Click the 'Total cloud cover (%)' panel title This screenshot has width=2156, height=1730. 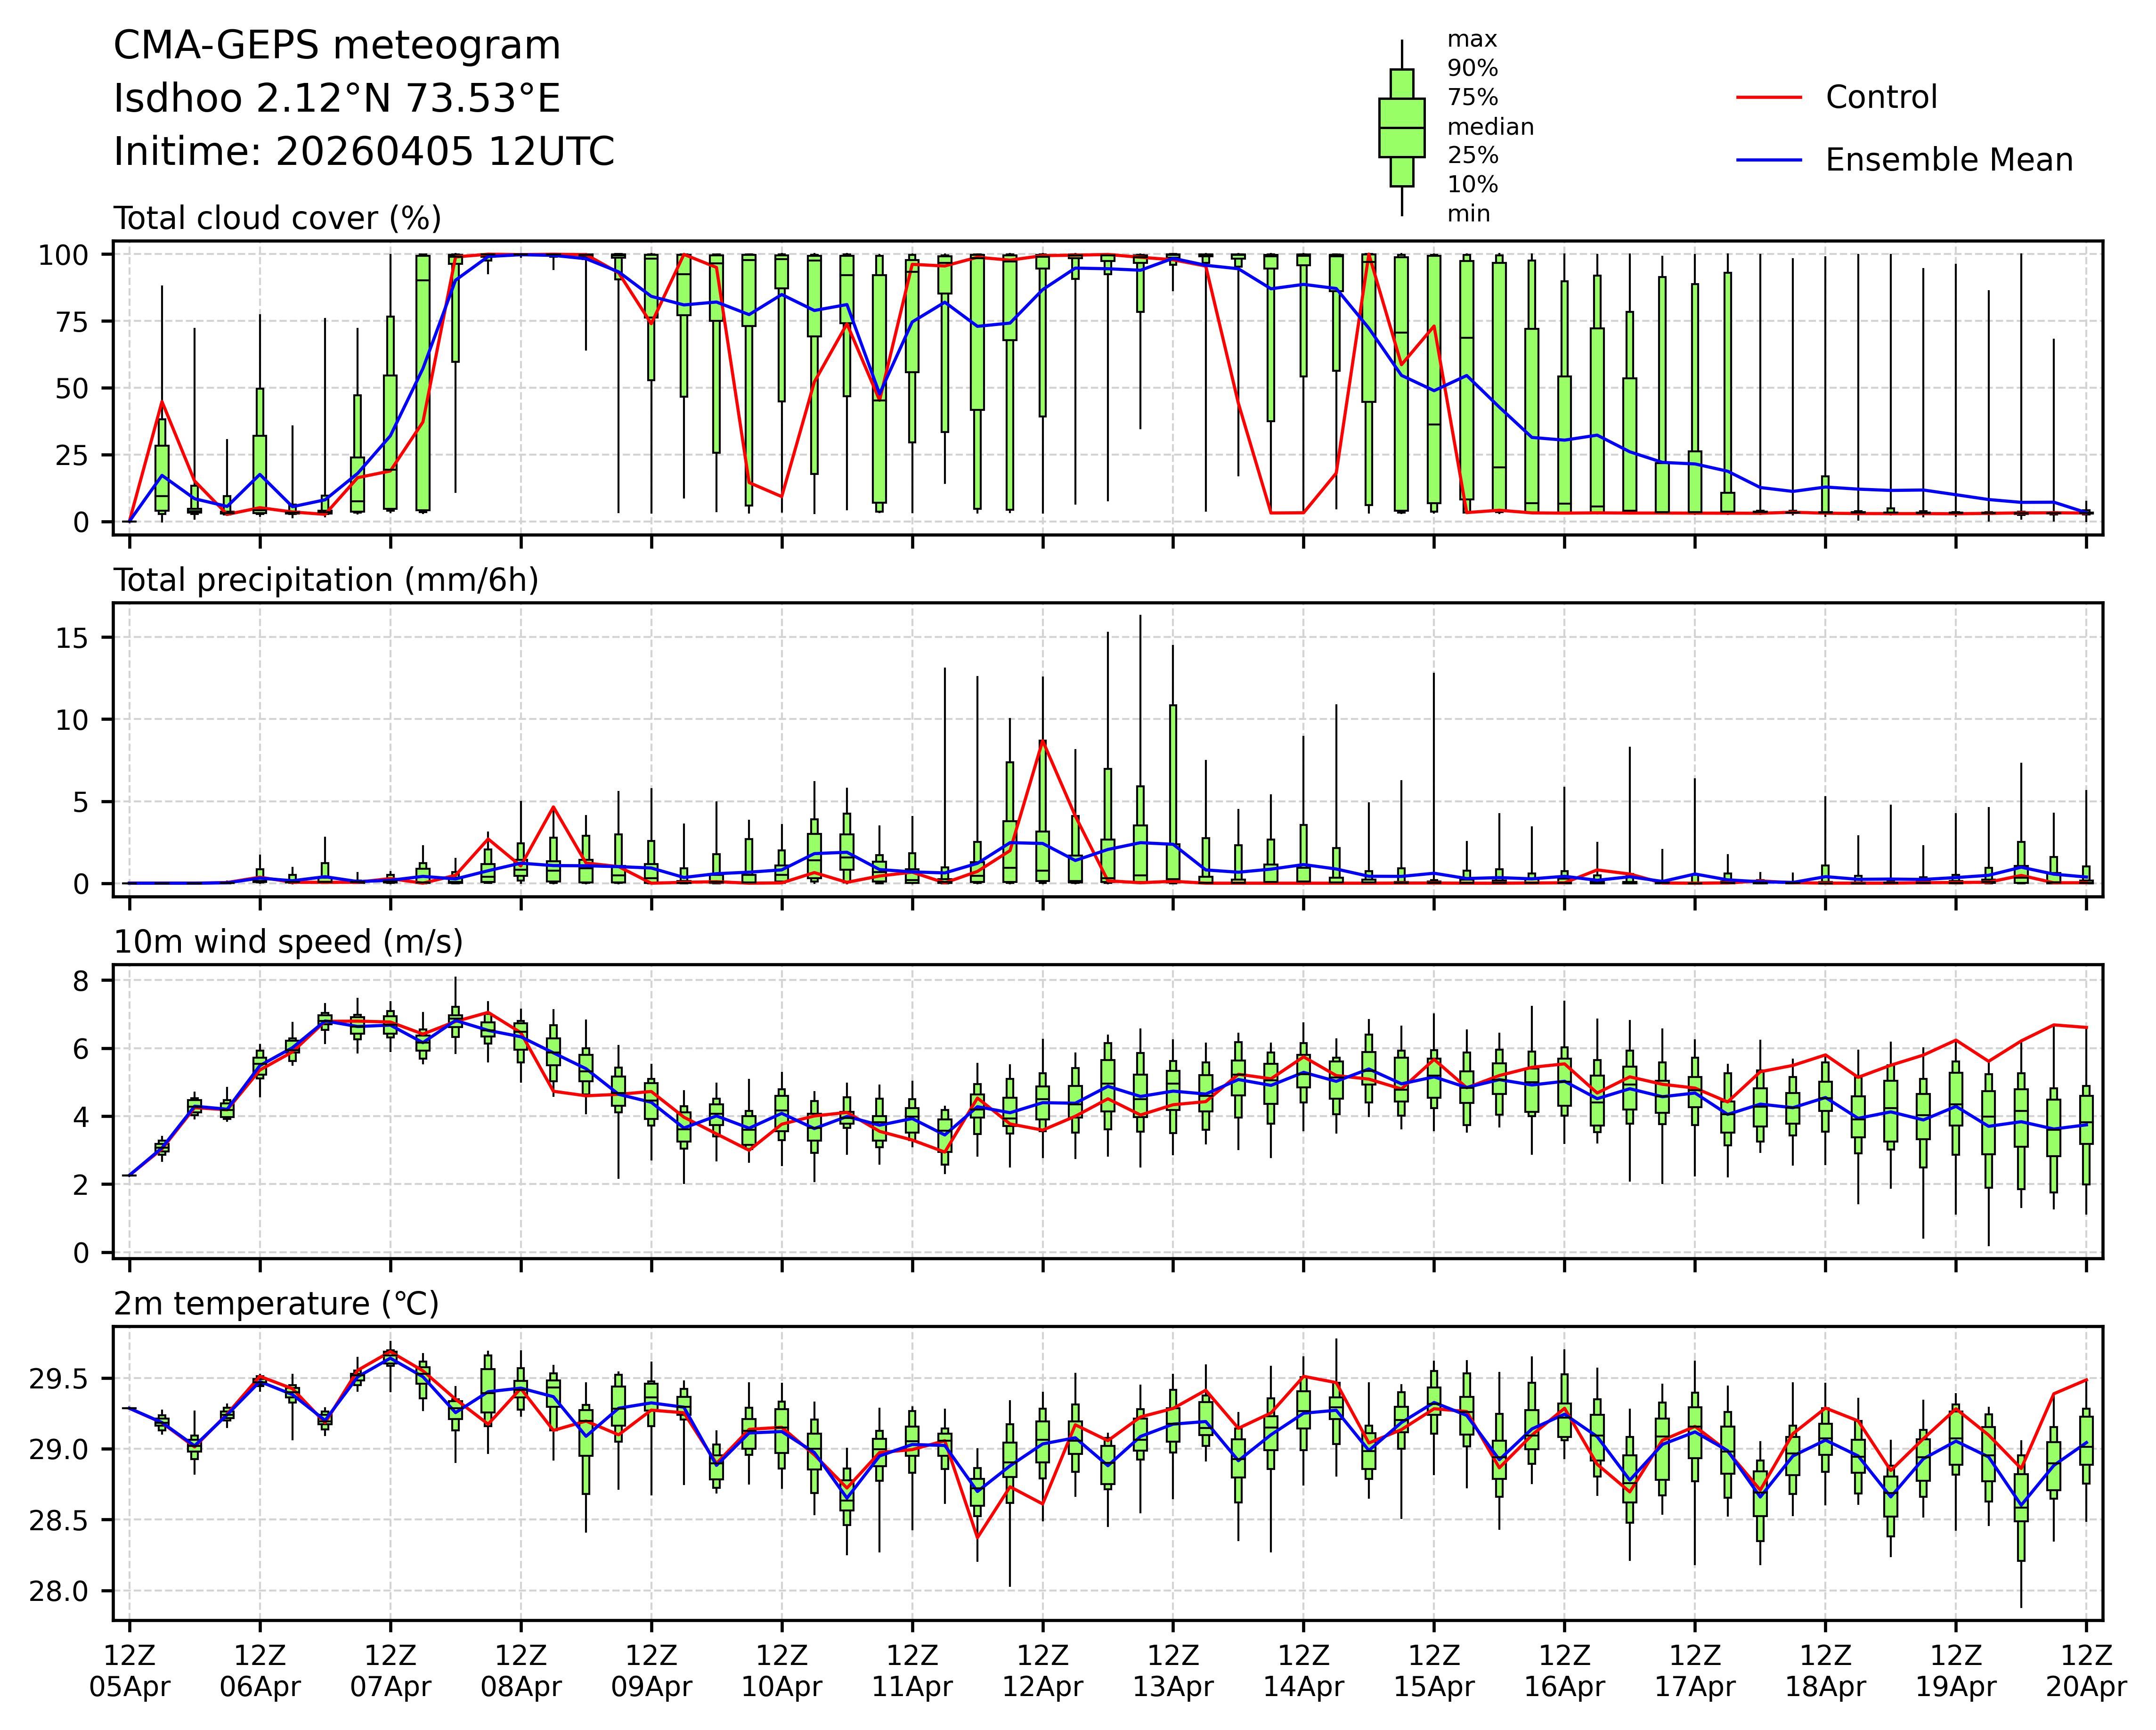coord(277,218)
